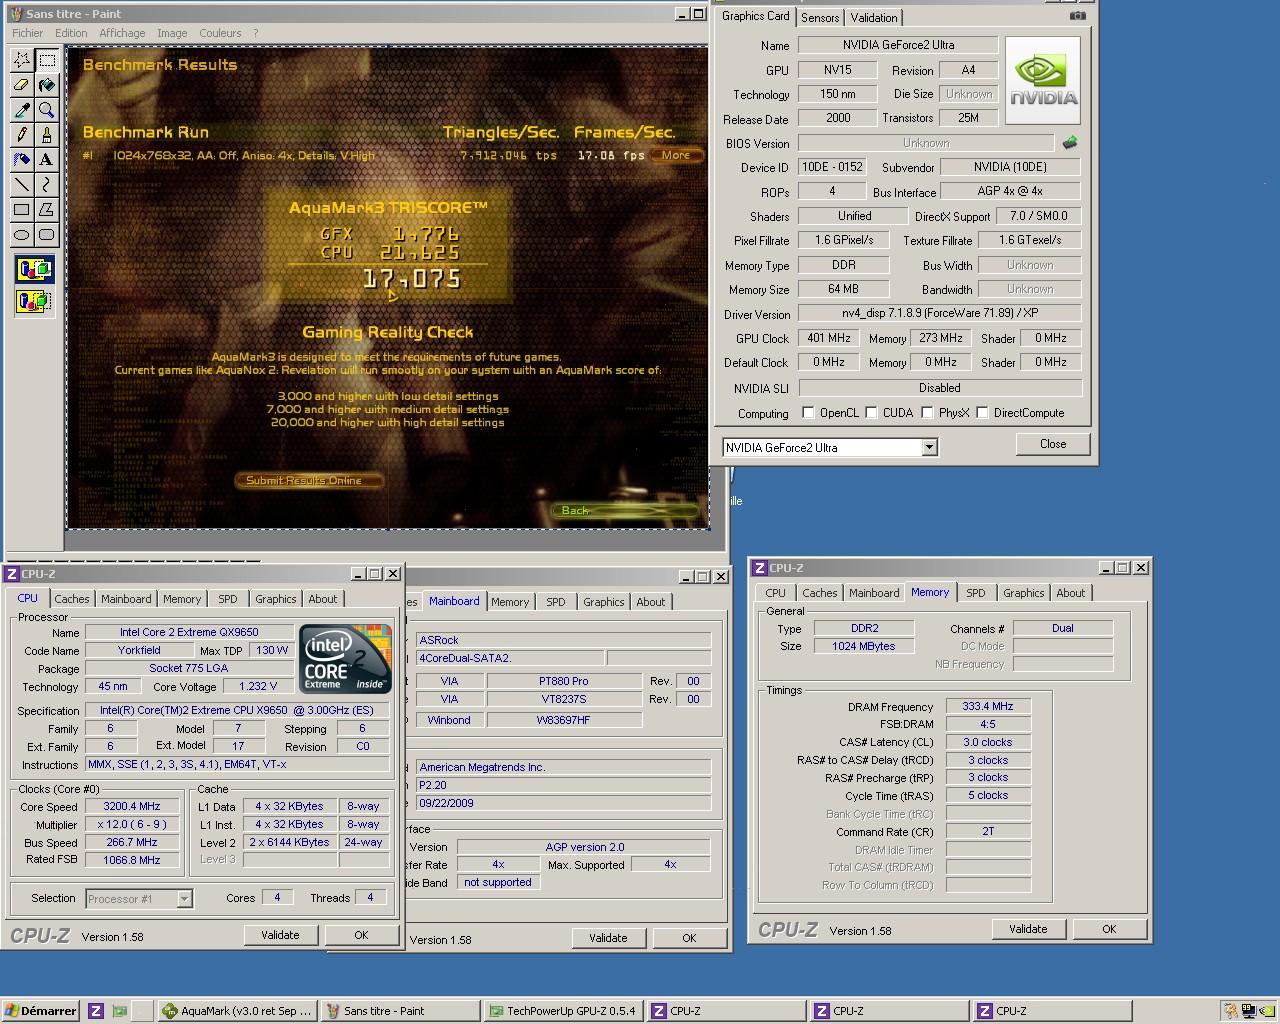Image resolution: width=1280 pixels, height=1024 pixels.
Task: Select the Ellipse shape tool
Action: (21, 235)
